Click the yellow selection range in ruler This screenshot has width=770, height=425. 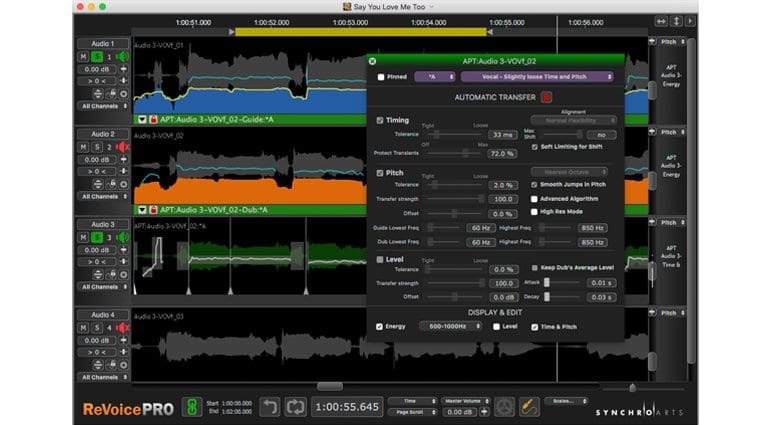[x=361, y=32]
